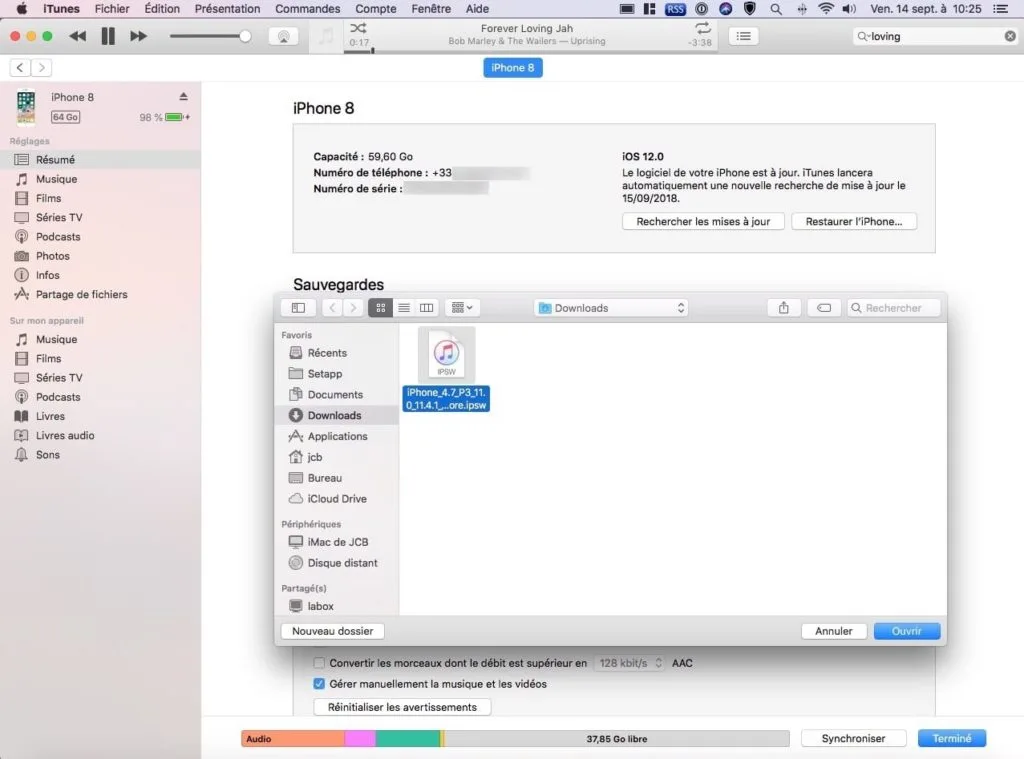Skip to previous track
This screenshot has height=759, width=1024.
tap(77, 36)
